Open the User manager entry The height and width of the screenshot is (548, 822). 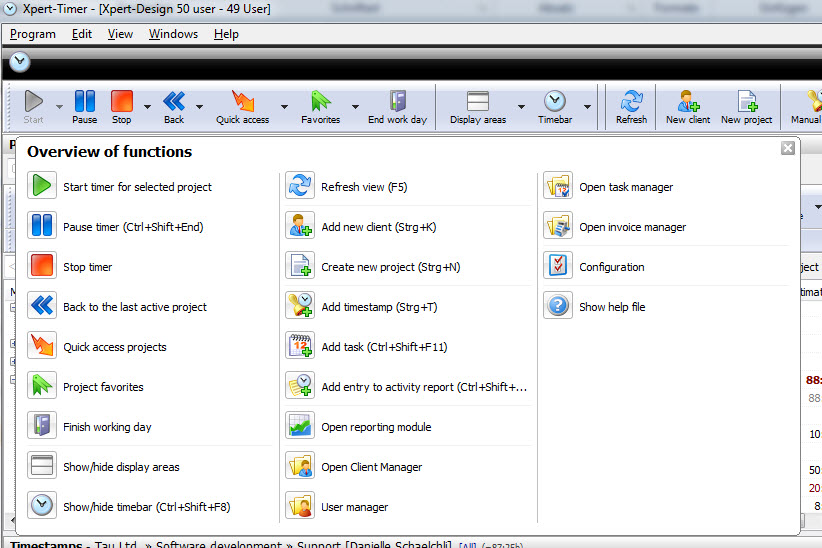click(354, 507)
